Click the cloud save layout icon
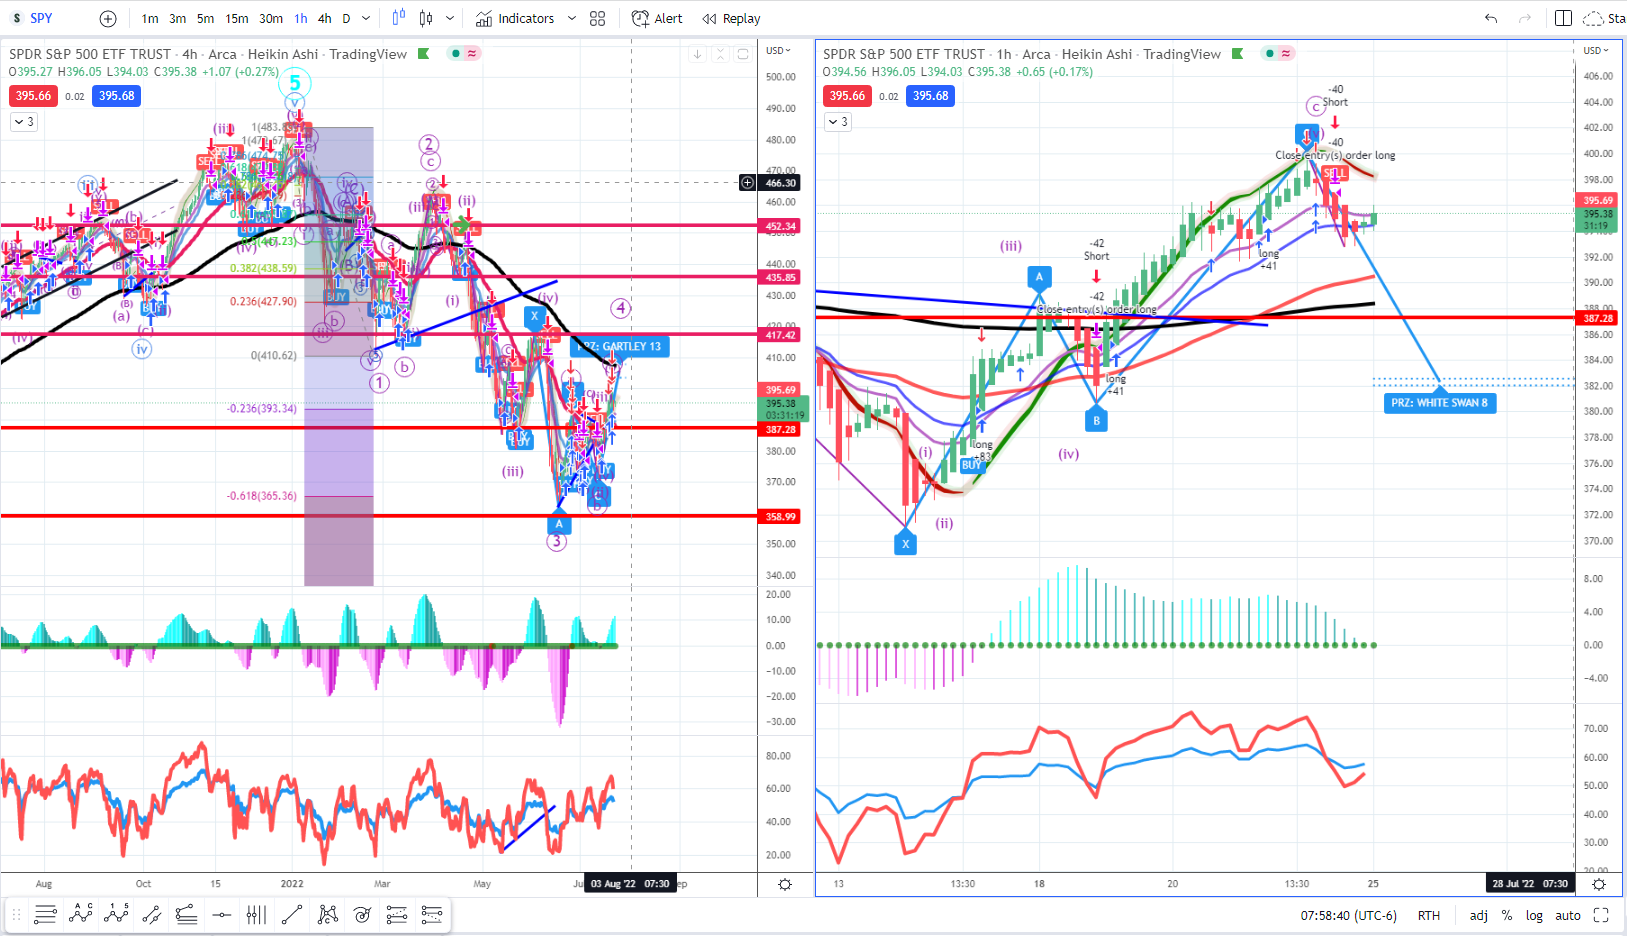This screenshot has width=1627, height=936. [1594, 19]
